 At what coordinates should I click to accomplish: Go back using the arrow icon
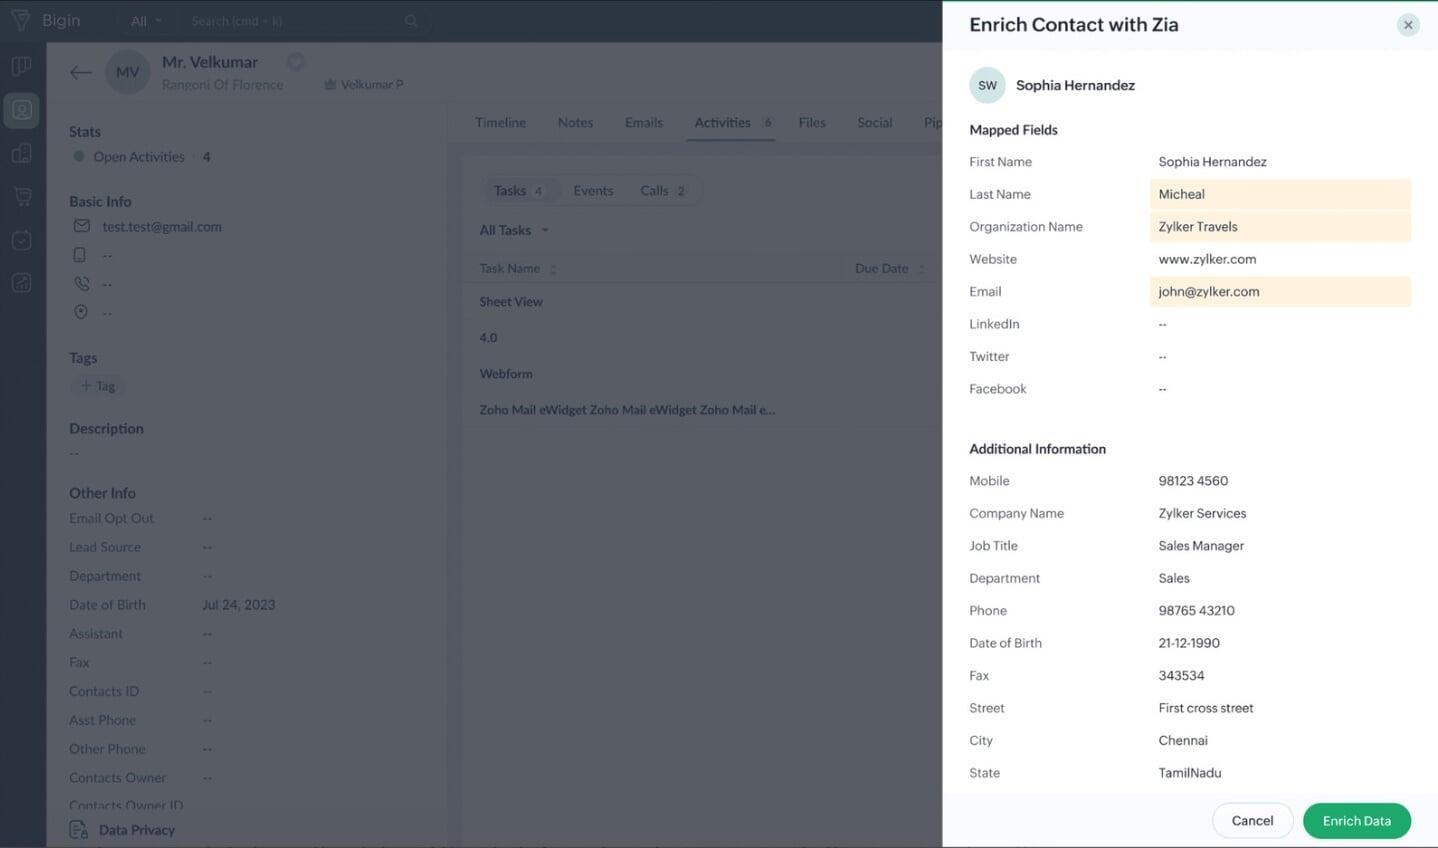pyautogui.click(x=81, y=72)
